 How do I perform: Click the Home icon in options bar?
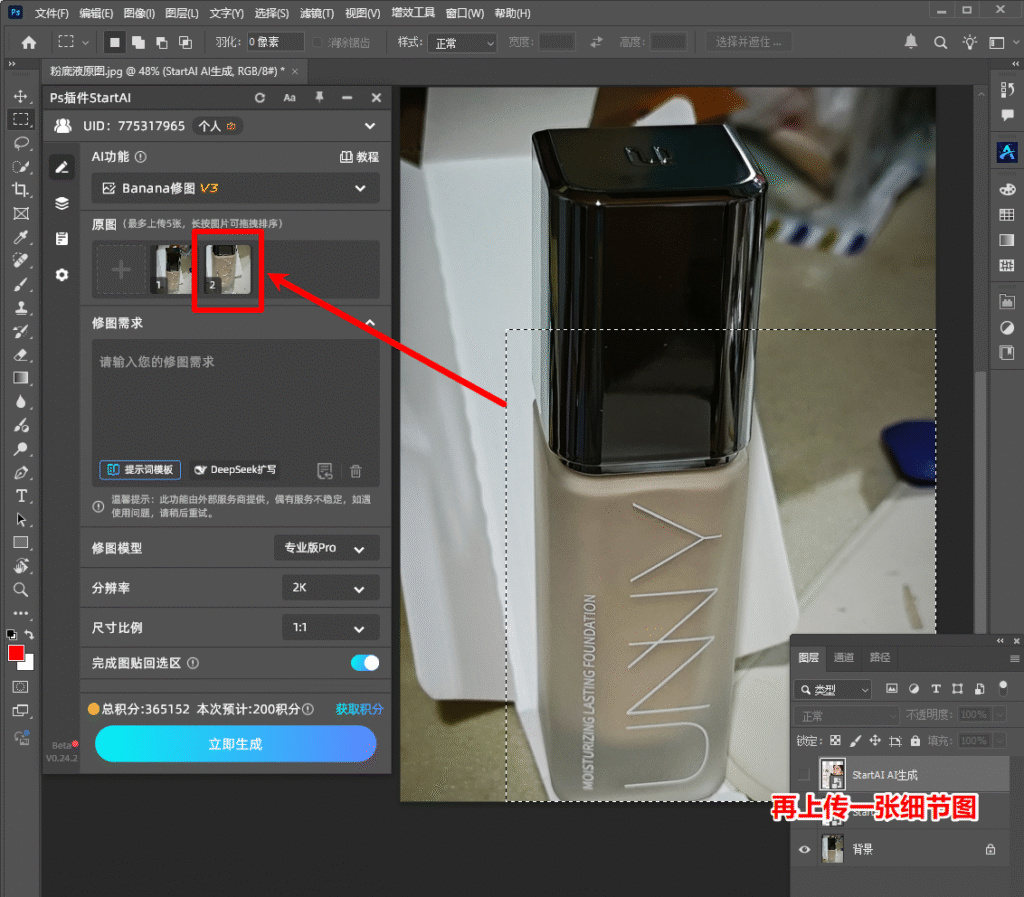(29, 42)
